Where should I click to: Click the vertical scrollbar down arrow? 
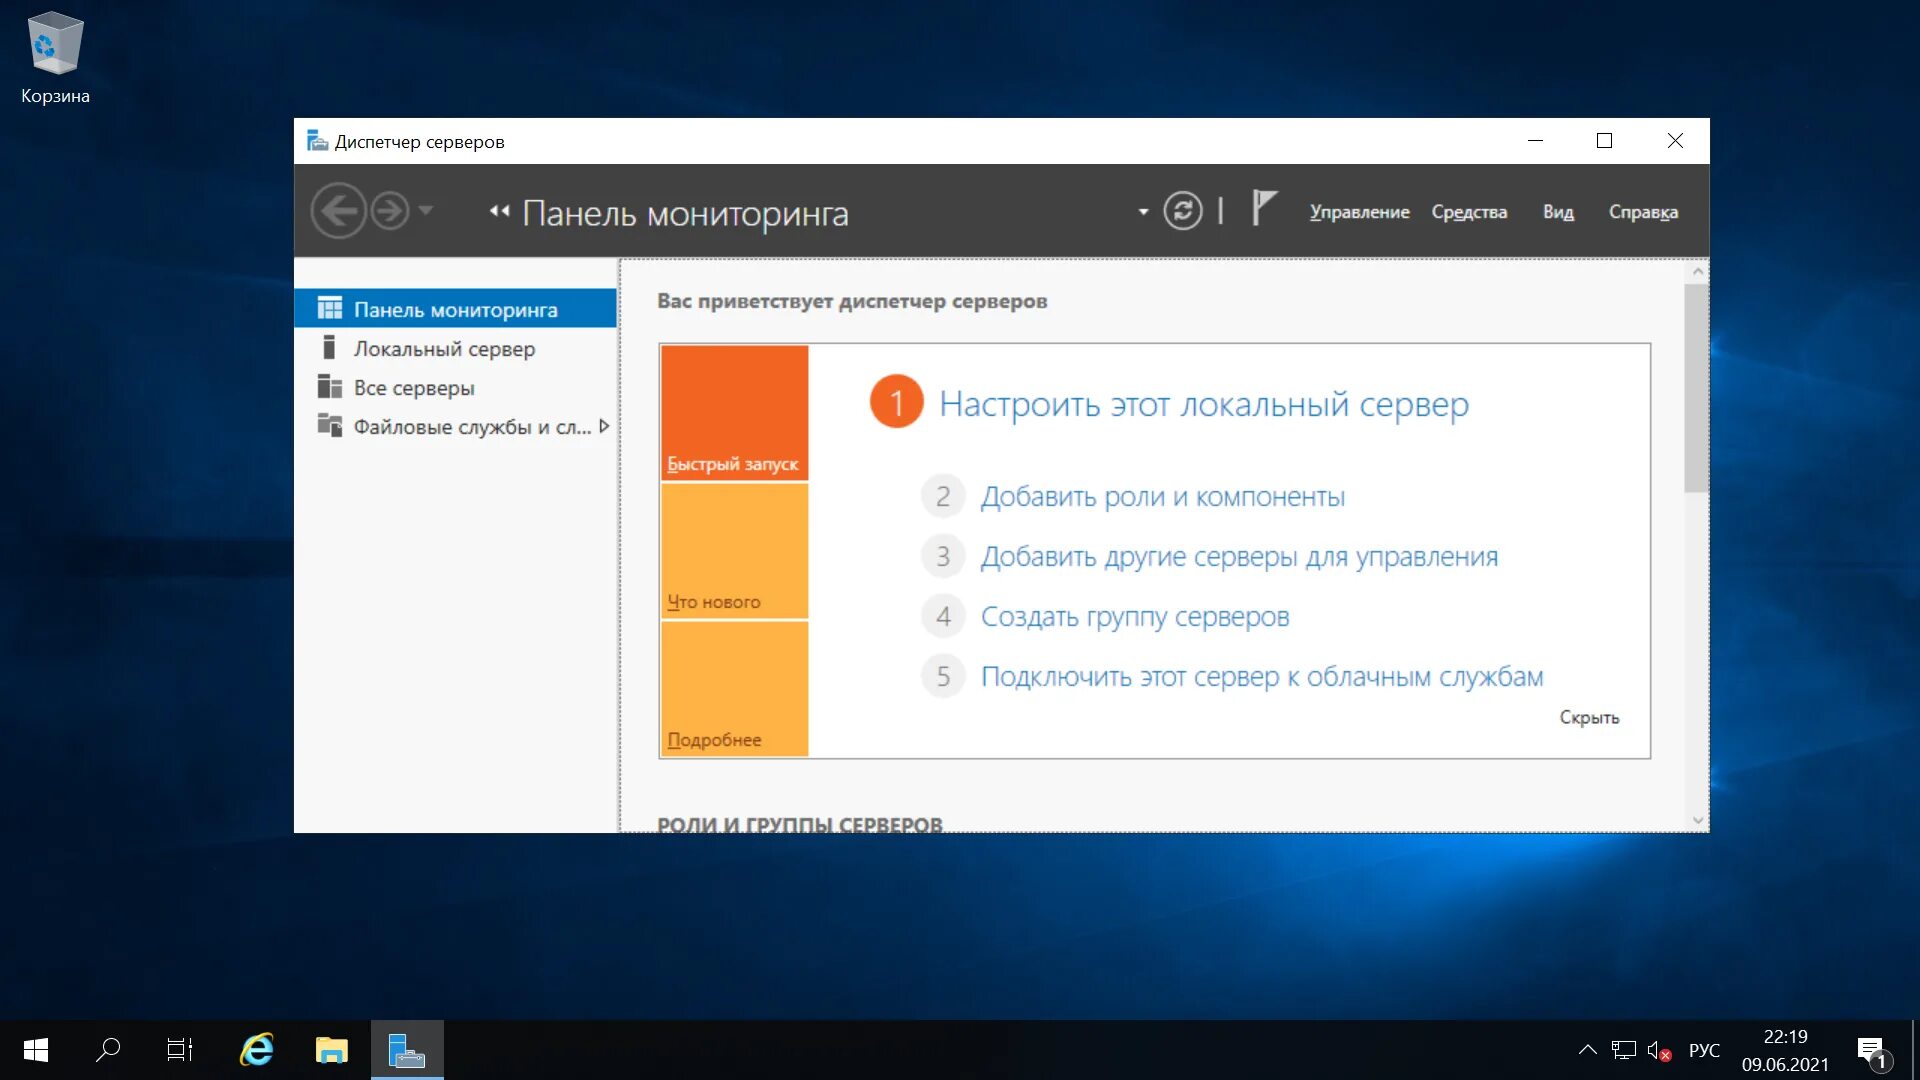point(1697,820)
